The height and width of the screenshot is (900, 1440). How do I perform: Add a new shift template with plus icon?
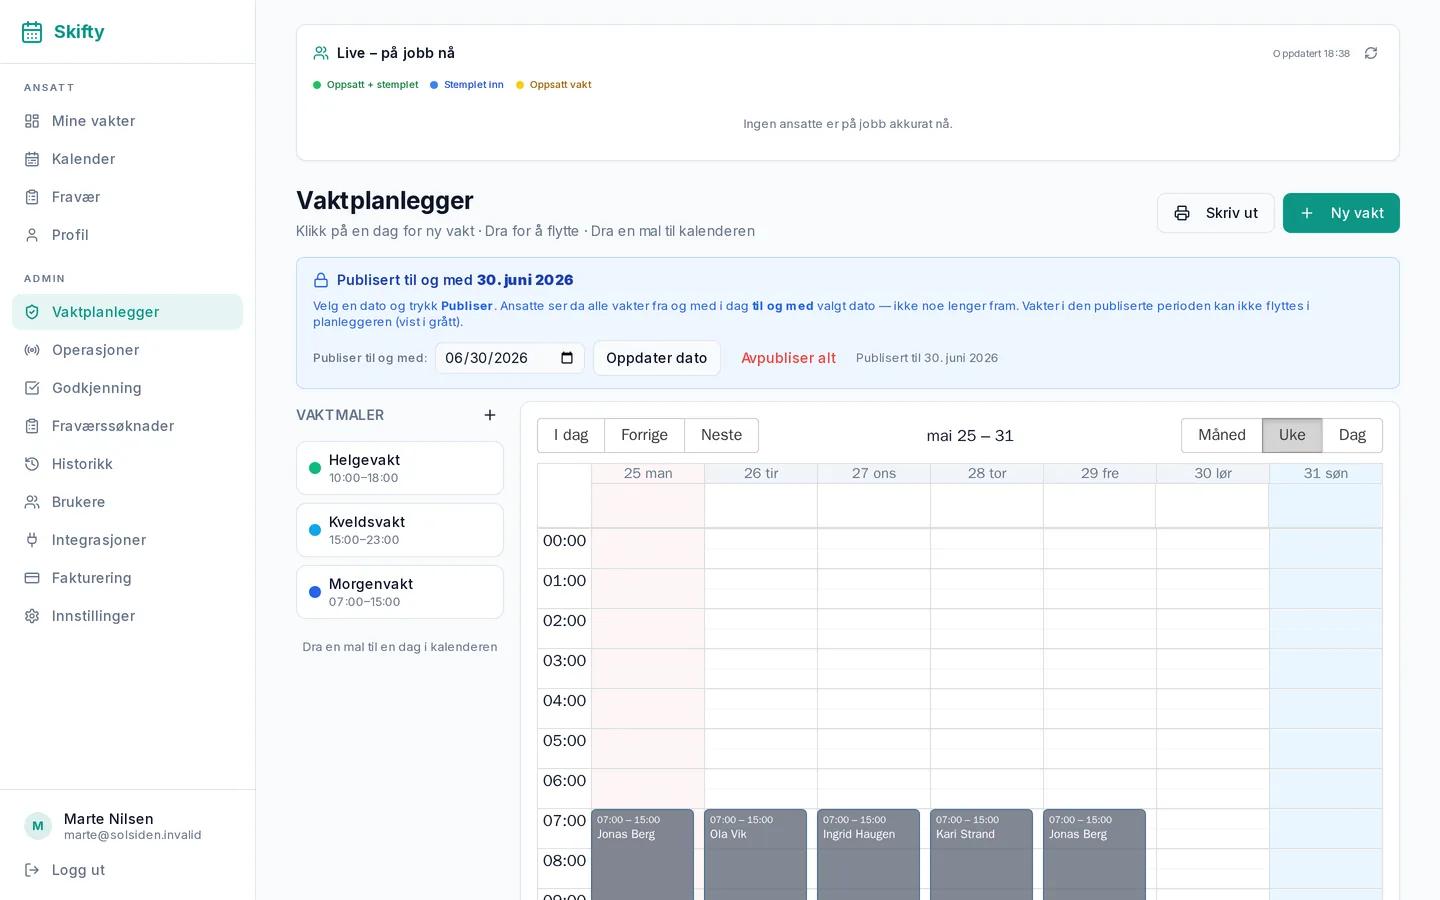(x=490, y=415)
